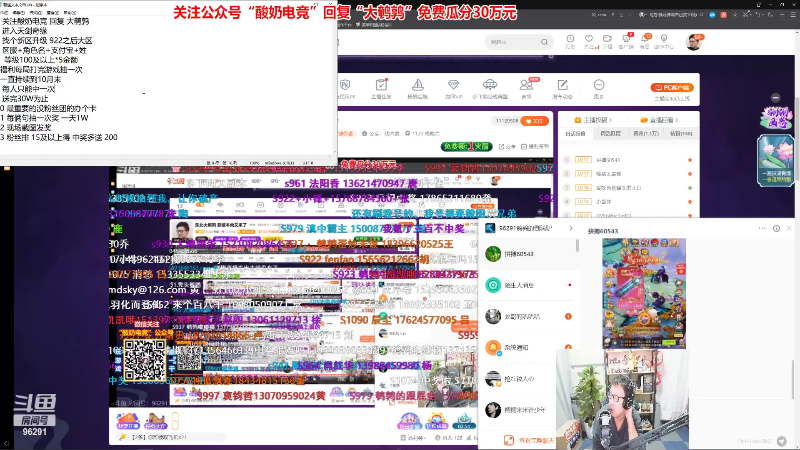Click the green free-fire badge button

466,146
